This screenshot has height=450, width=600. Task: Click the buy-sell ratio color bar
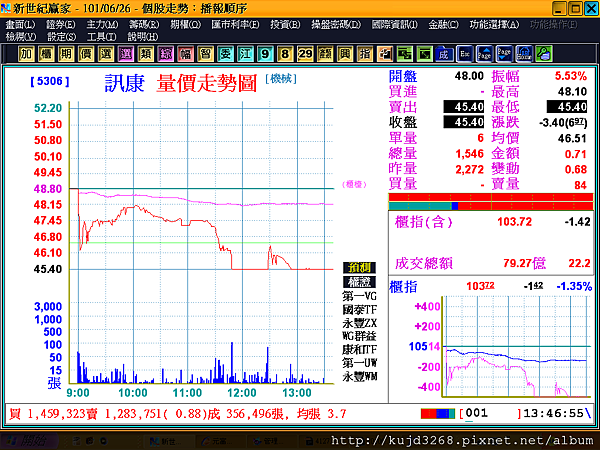click(491, 202)
